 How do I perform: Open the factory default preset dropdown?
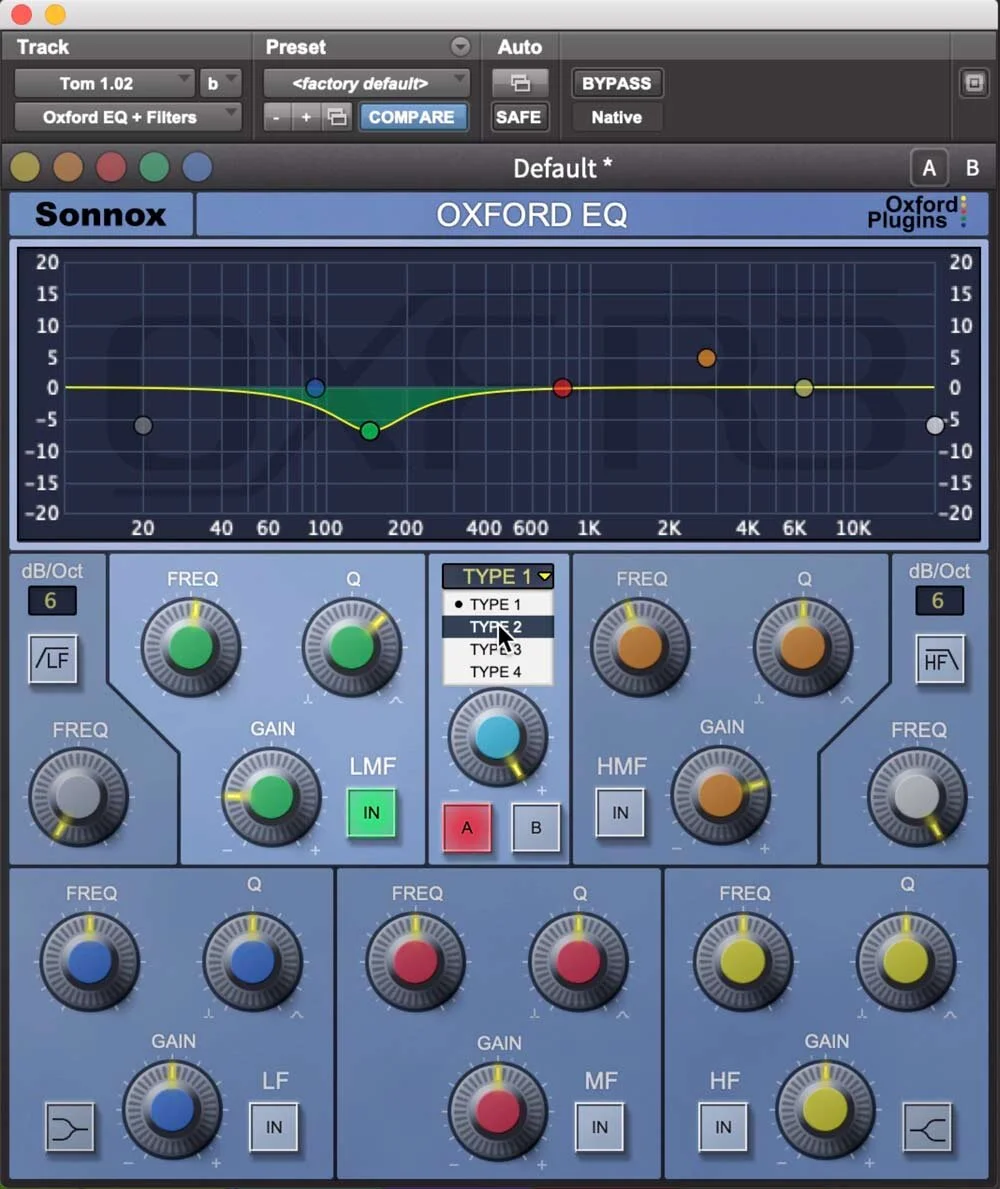coord(367,83)
